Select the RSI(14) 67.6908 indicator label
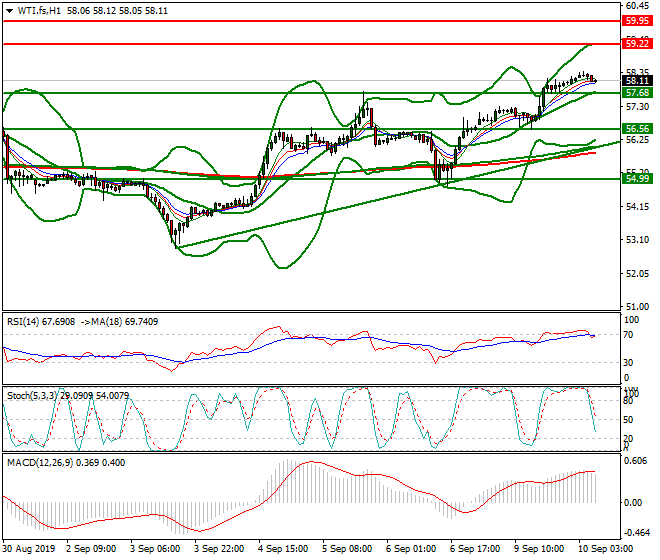 pyautogui.click(x=41, y=322)
